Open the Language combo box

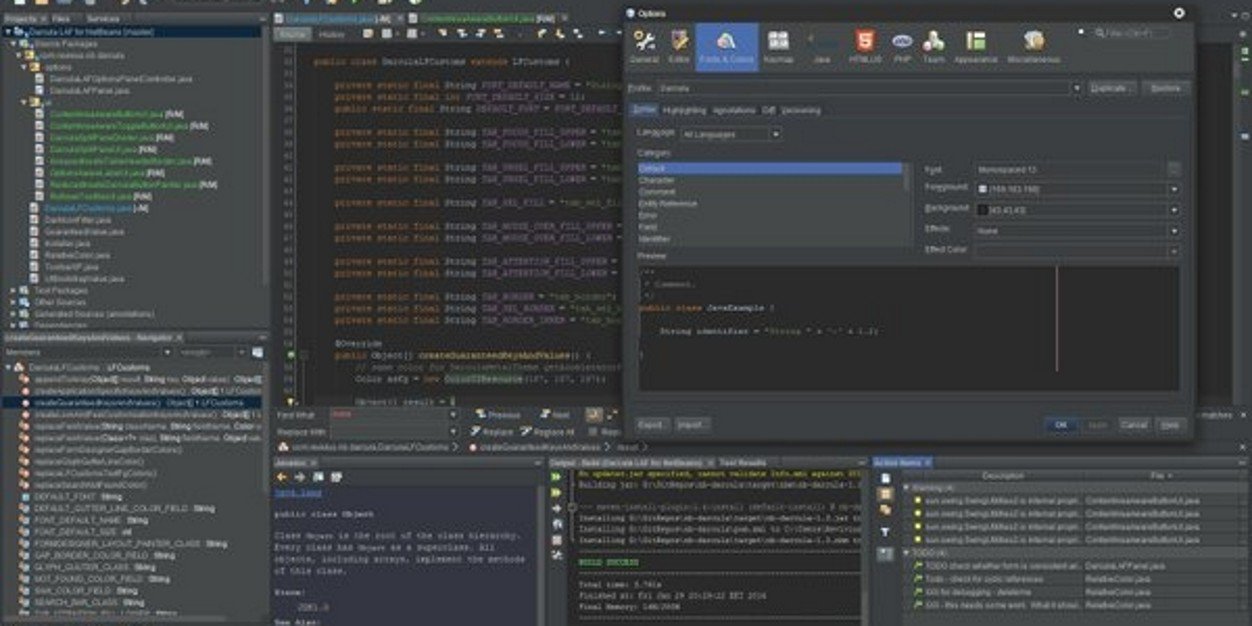tap(731, 133)
